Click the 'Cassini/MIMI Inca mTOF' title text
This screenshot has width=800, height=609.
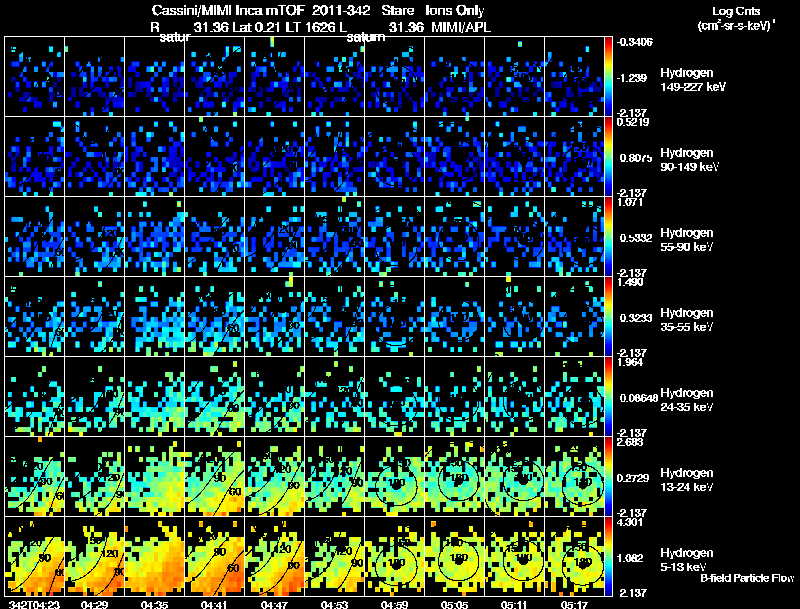tap(228, 10)
